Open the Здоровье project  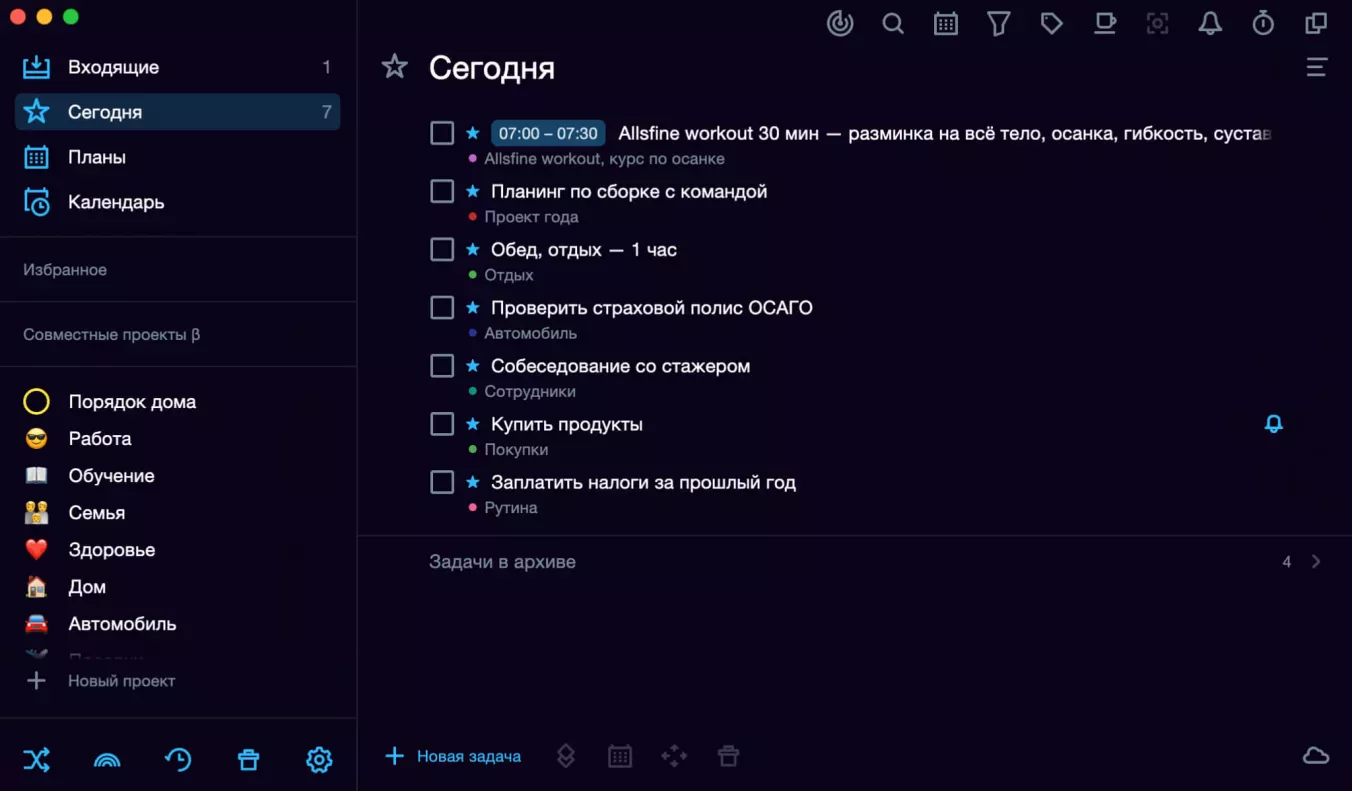pos(177,550)
